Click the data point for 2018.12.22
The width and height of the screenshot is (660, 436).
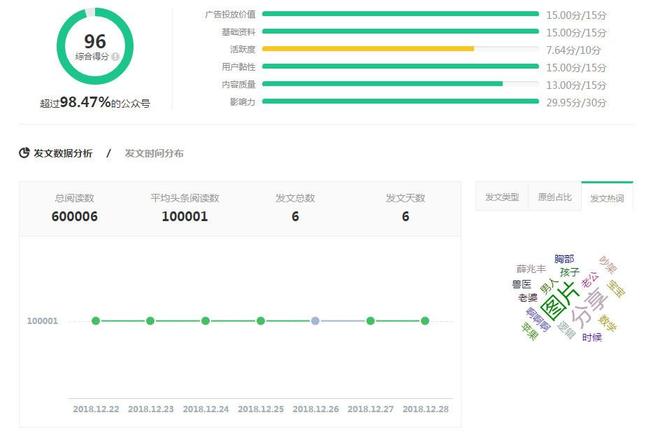tap(96, 321)
